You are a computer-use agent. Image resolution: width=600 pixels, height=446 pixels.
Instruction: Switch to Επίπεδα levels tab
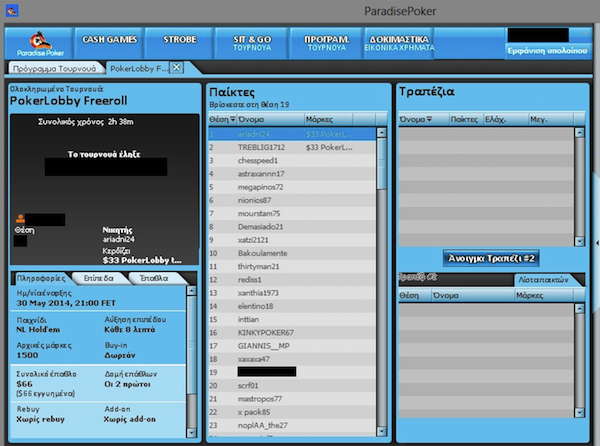tap(99, 278)
